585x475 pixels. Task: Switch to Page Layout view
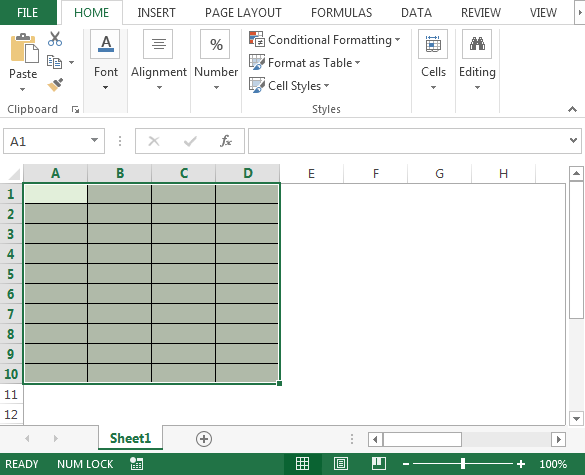(341, 464)
